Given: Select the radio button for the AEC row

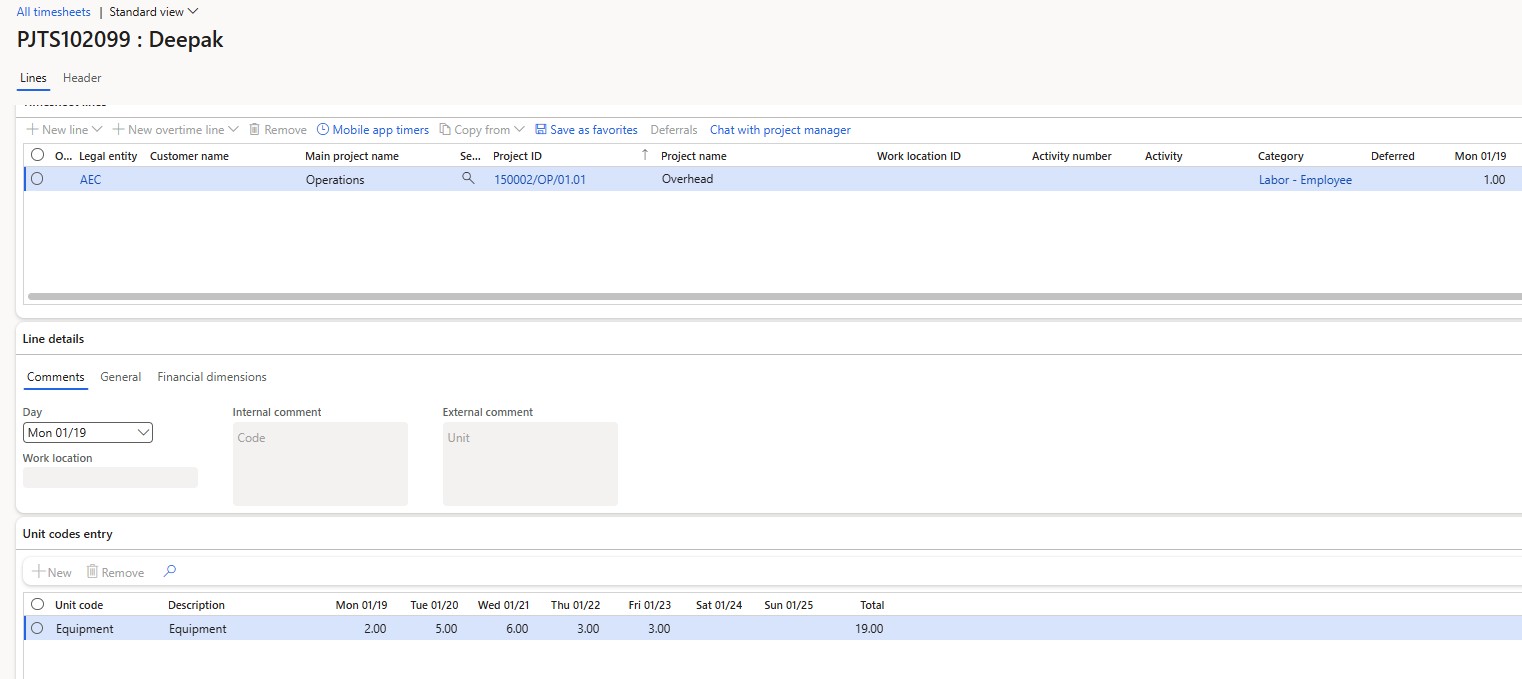Looking at the screenshot, I should click(x=37, y=179).
